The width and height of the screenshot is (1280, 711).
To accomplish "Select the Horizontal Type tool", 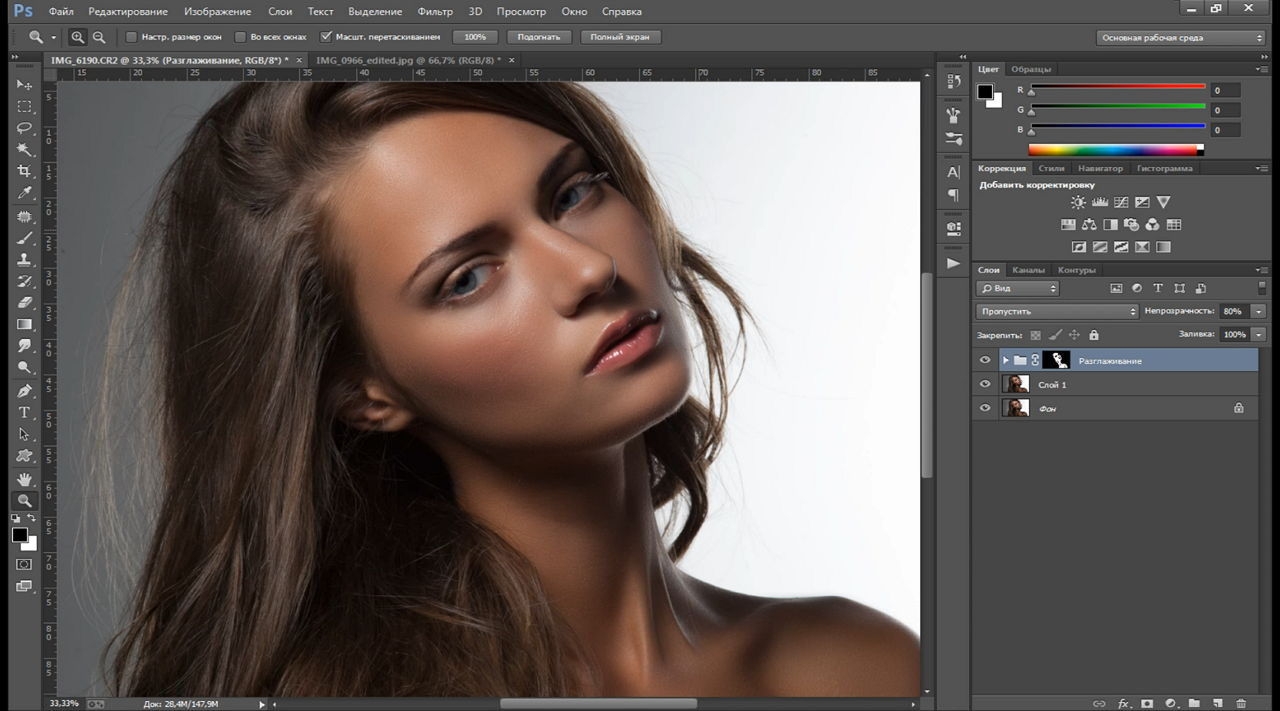I will [x=25, y=412].
